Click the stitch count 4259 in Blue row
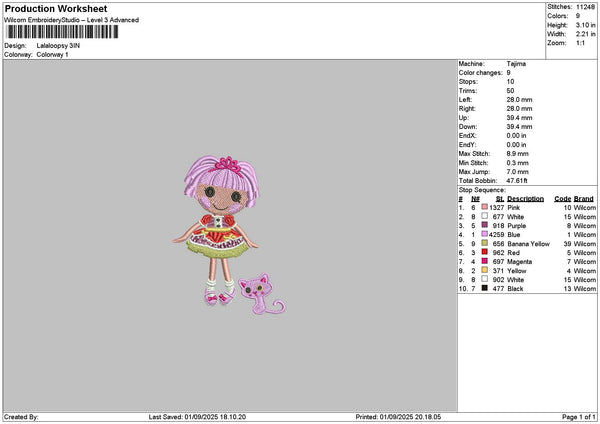The image size is (600, 424). pyautogui.click(x=496, y=235)
